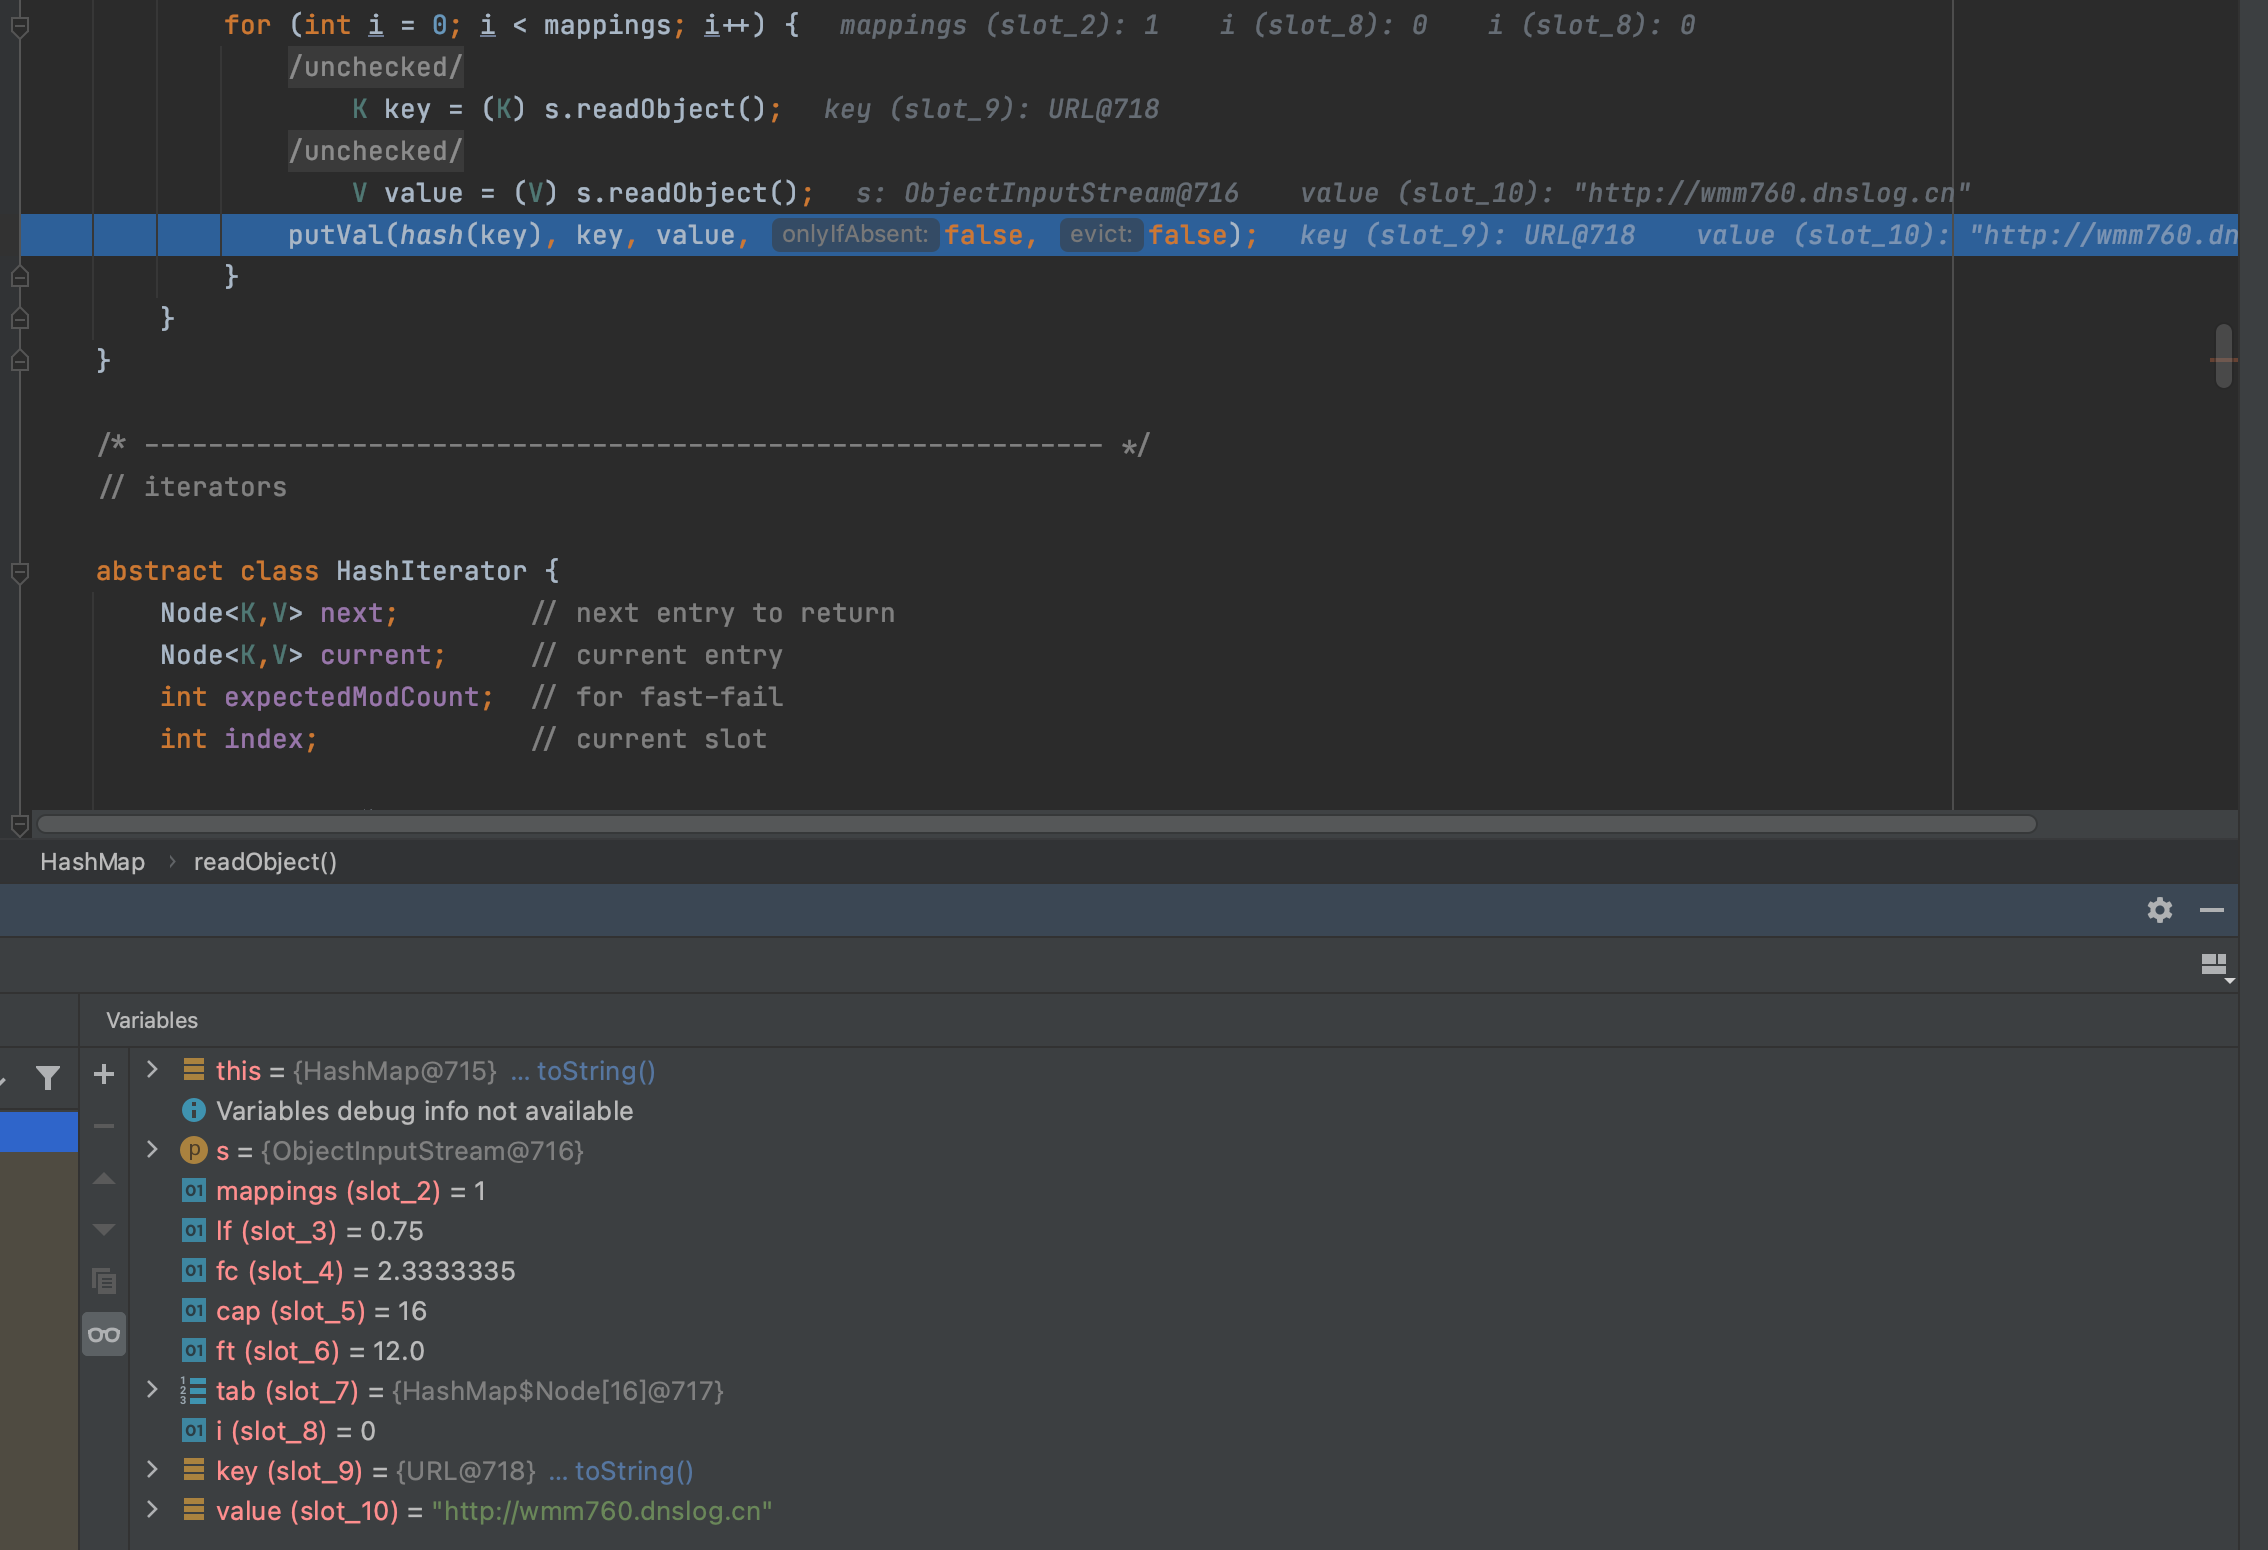Viewport: 2268px width, 1550px height.
Task: Select HashMap in the breadcrumb bar
Action: (x=92, y=862)
